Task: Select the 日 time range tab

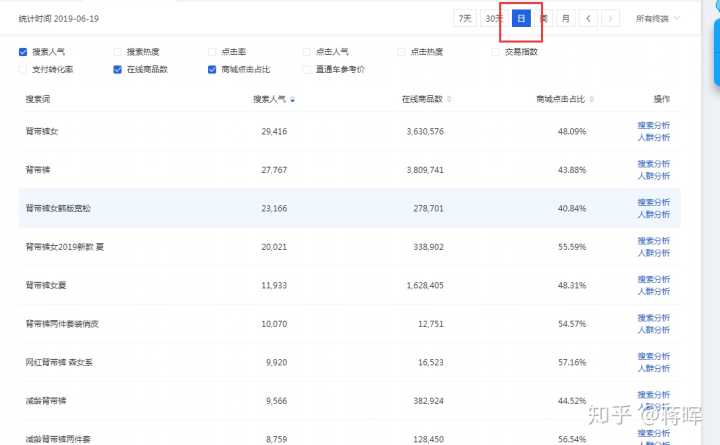Action: tap(521, 18)
